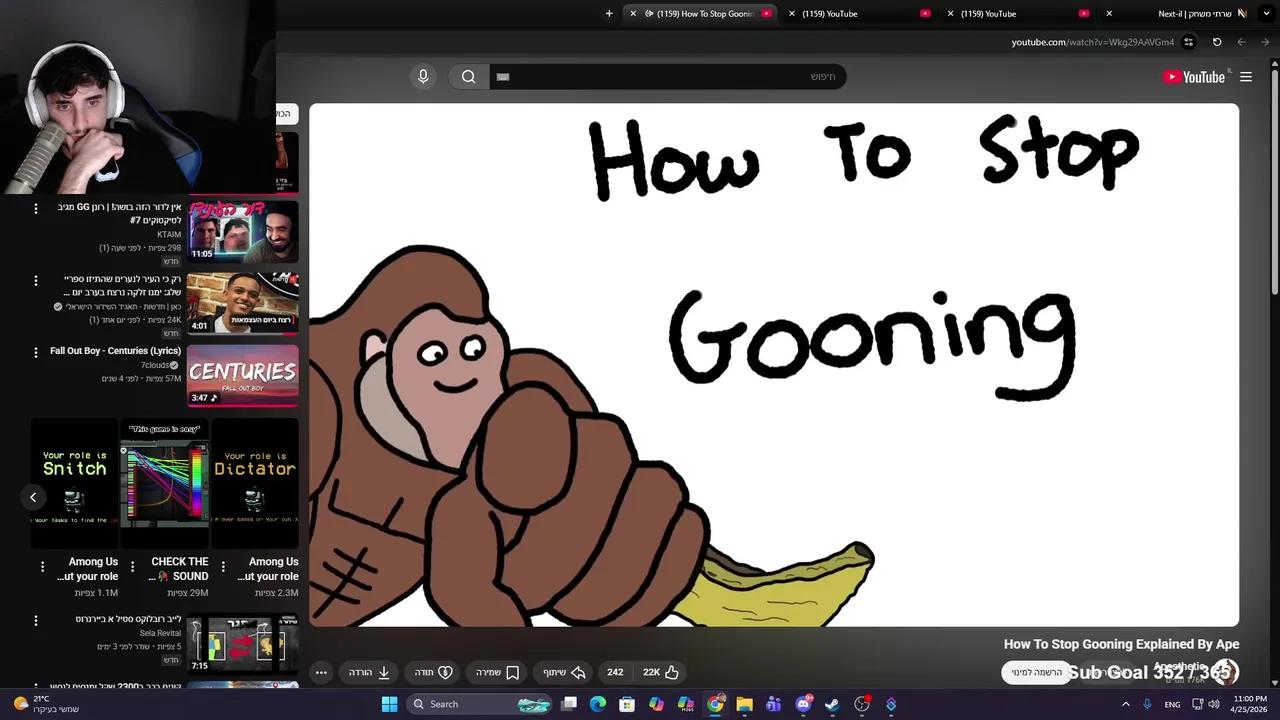This screenshot has height=720, width=1280.
Task: Click YouTube search input field
Action: (668, 77)
